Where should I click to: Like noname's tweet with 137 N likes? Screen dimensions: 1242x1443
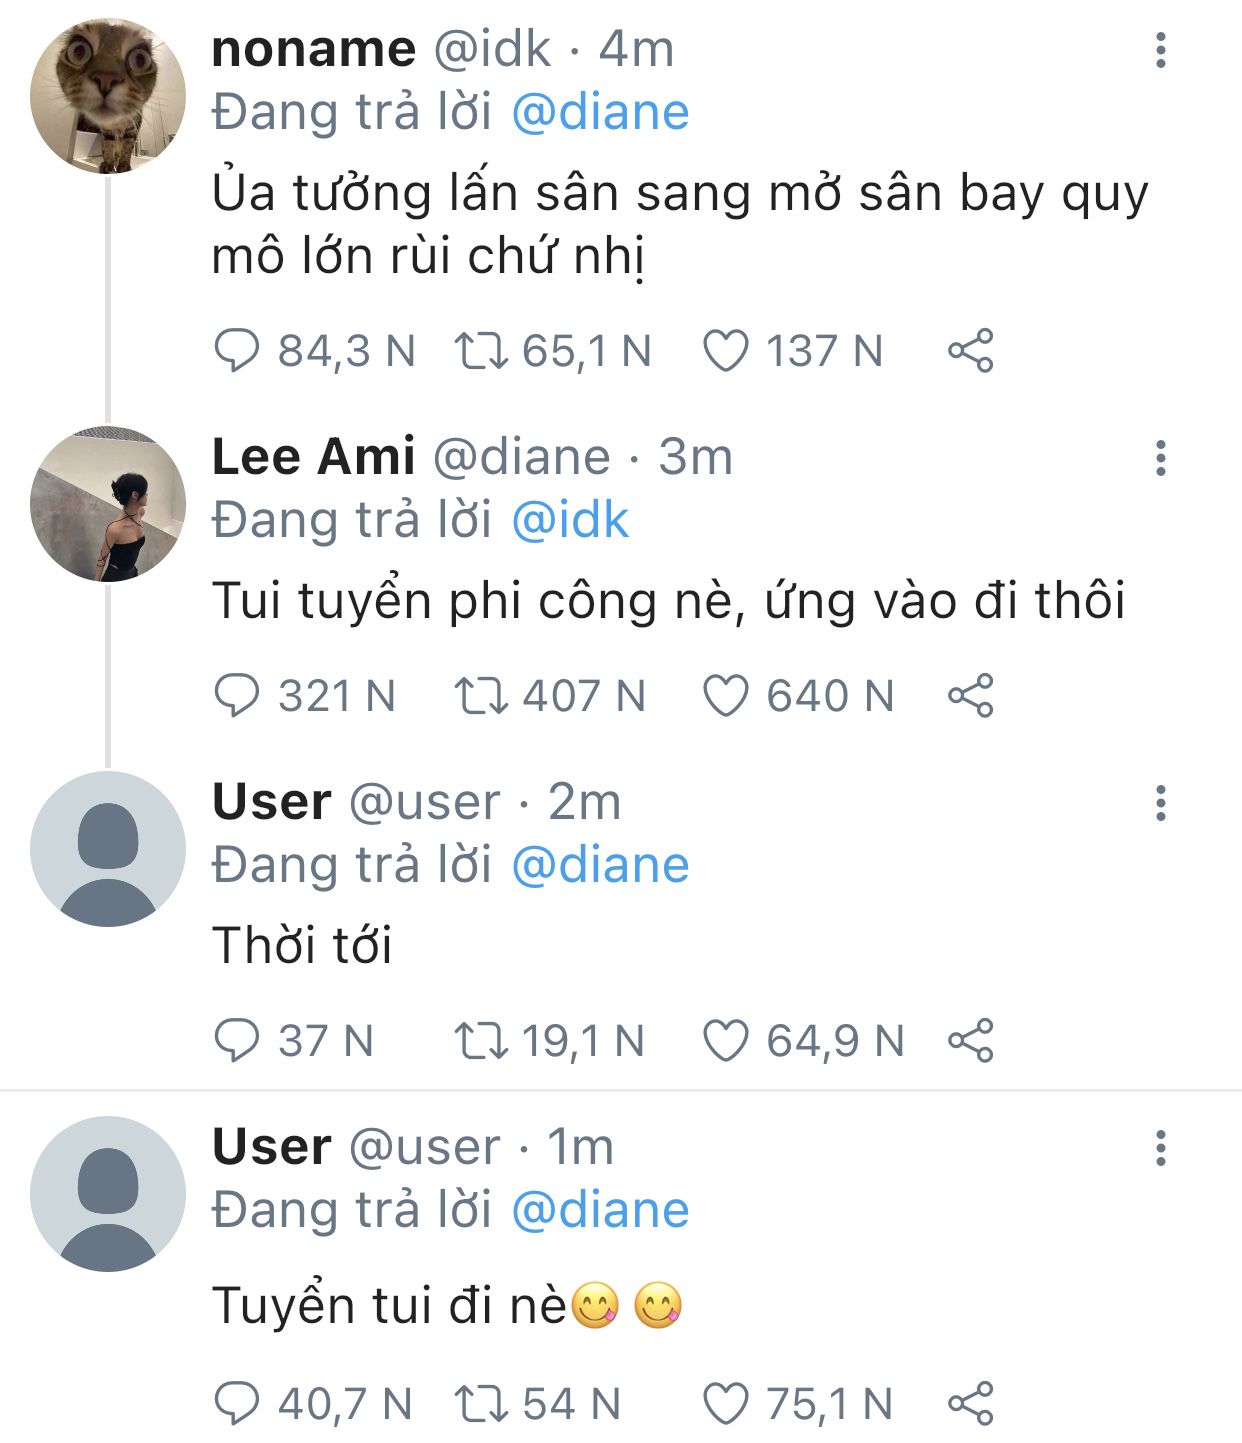726,351
